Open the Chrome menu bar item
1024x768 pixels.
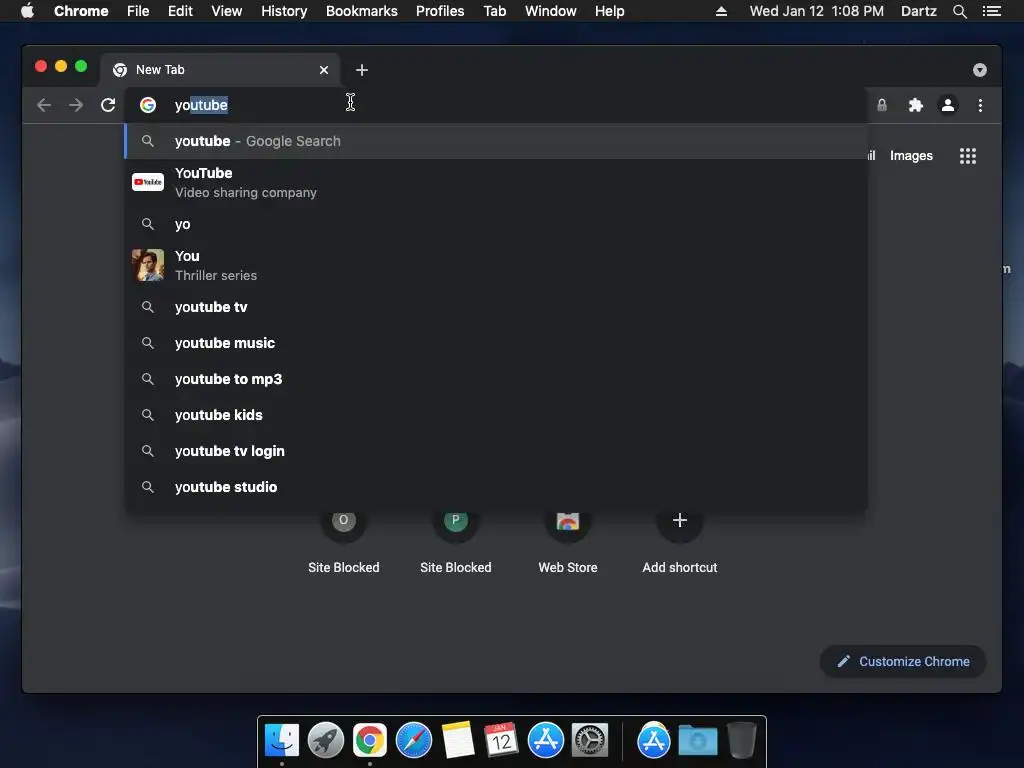point(81,11)
